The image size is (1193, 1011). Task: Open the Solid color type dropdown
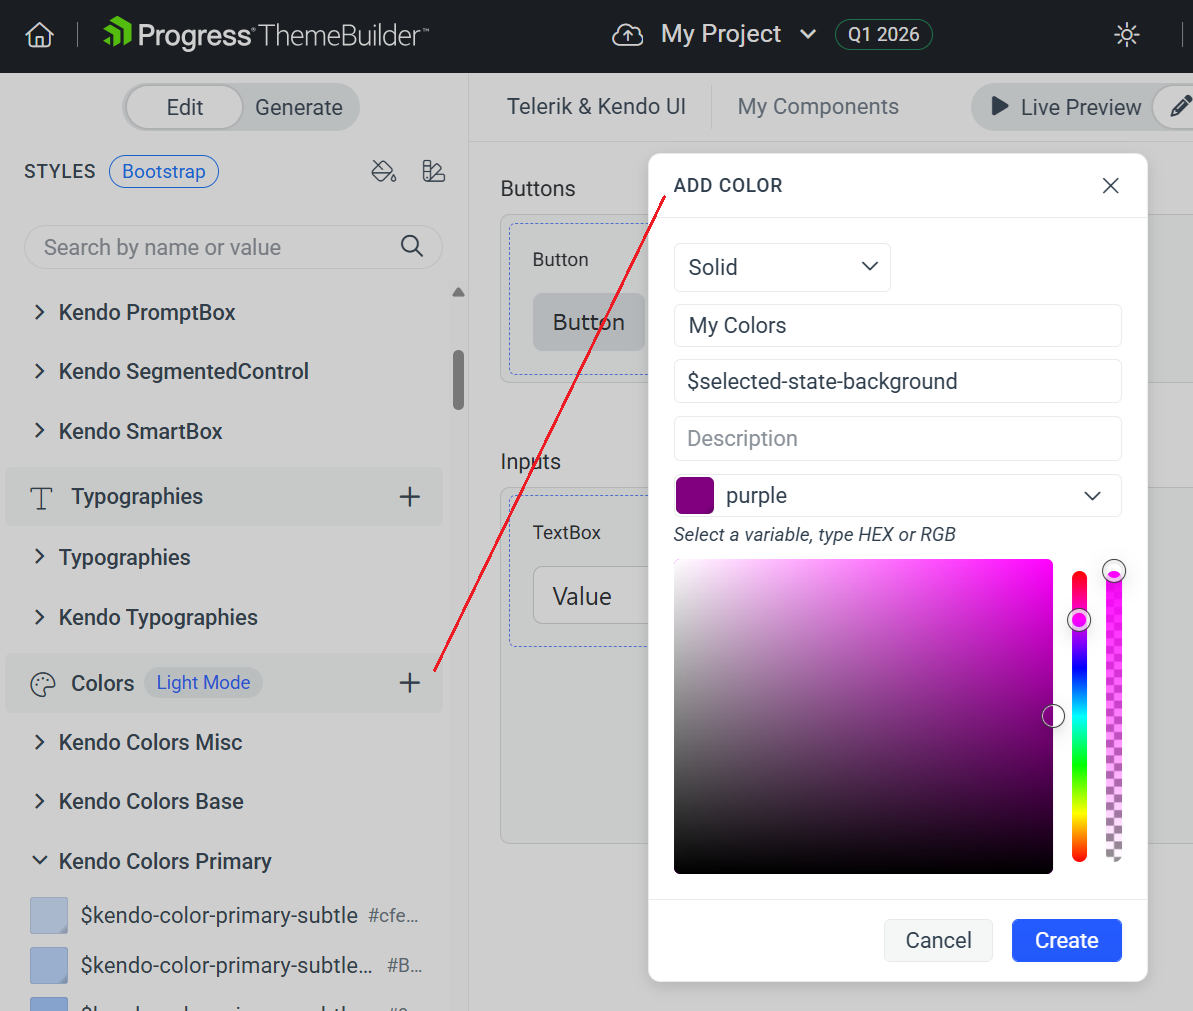point(782,267)
